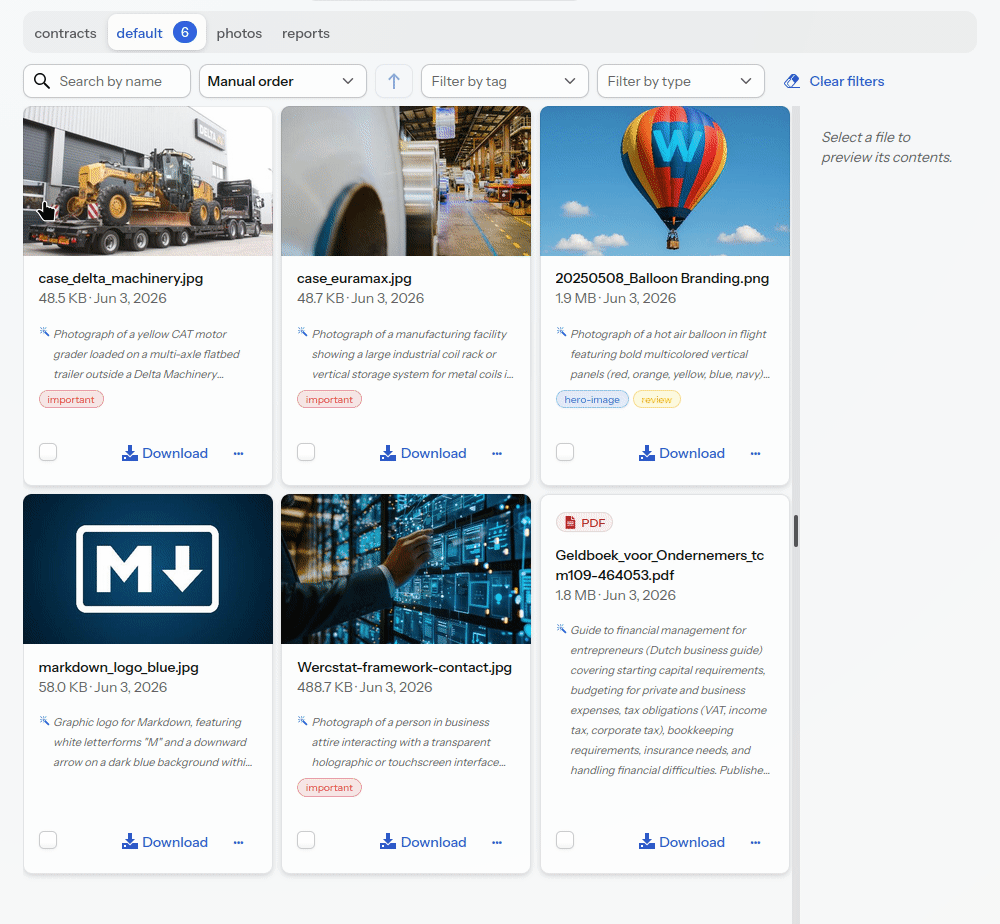1000x924 pixels.
Task: Click download icon for case_euramax.jpg
Action: 388,453
